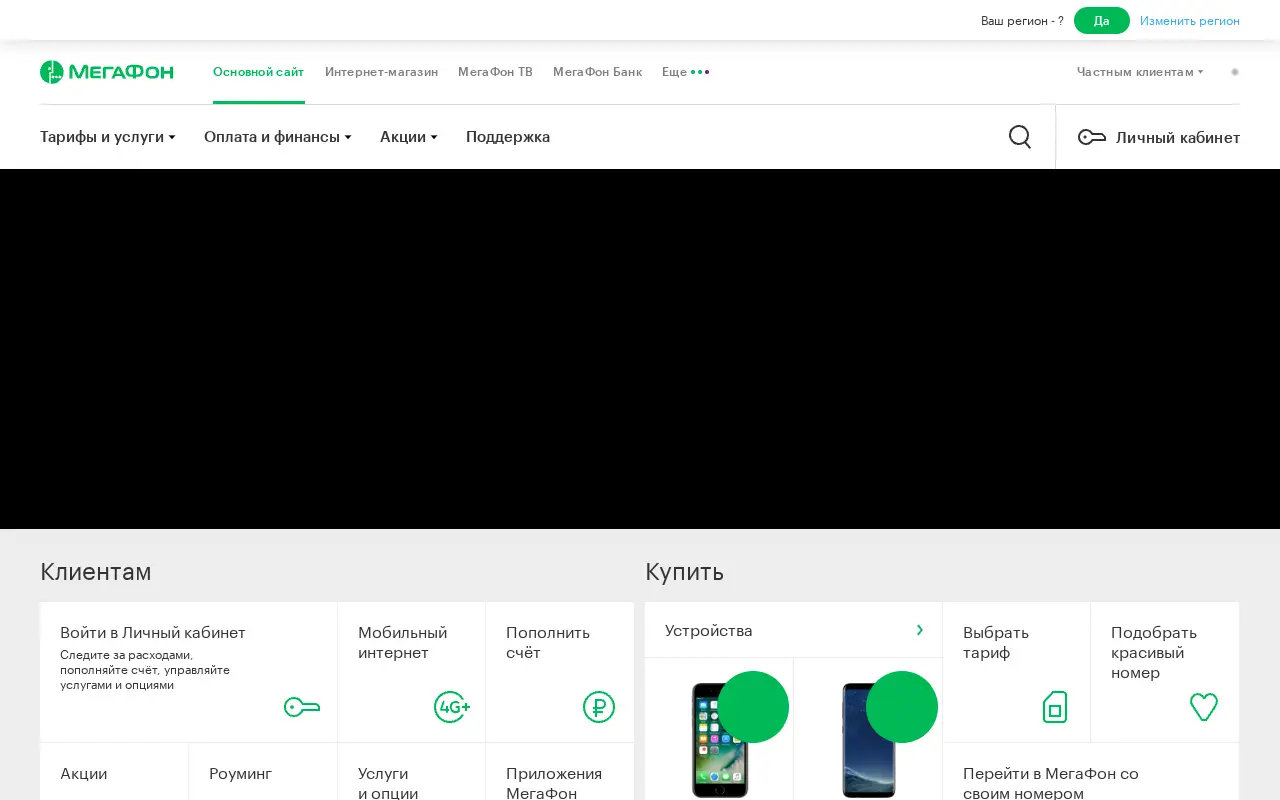Click the SIM card icon in Выбрать тариф
Screen dimensions: 1280x800
tap(1055, 707)
